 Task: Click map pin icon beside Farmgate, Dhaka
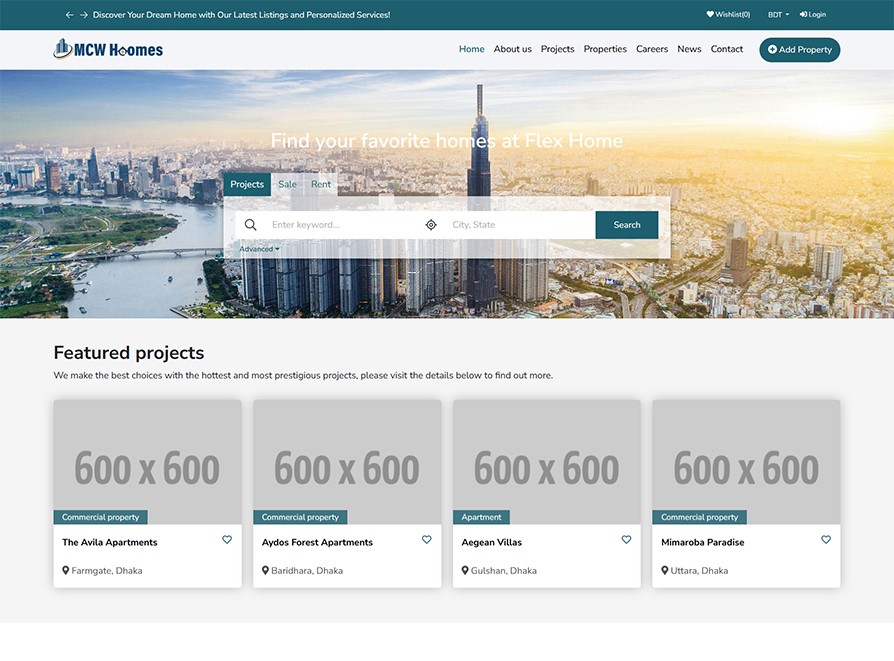[x=66, y=571]
